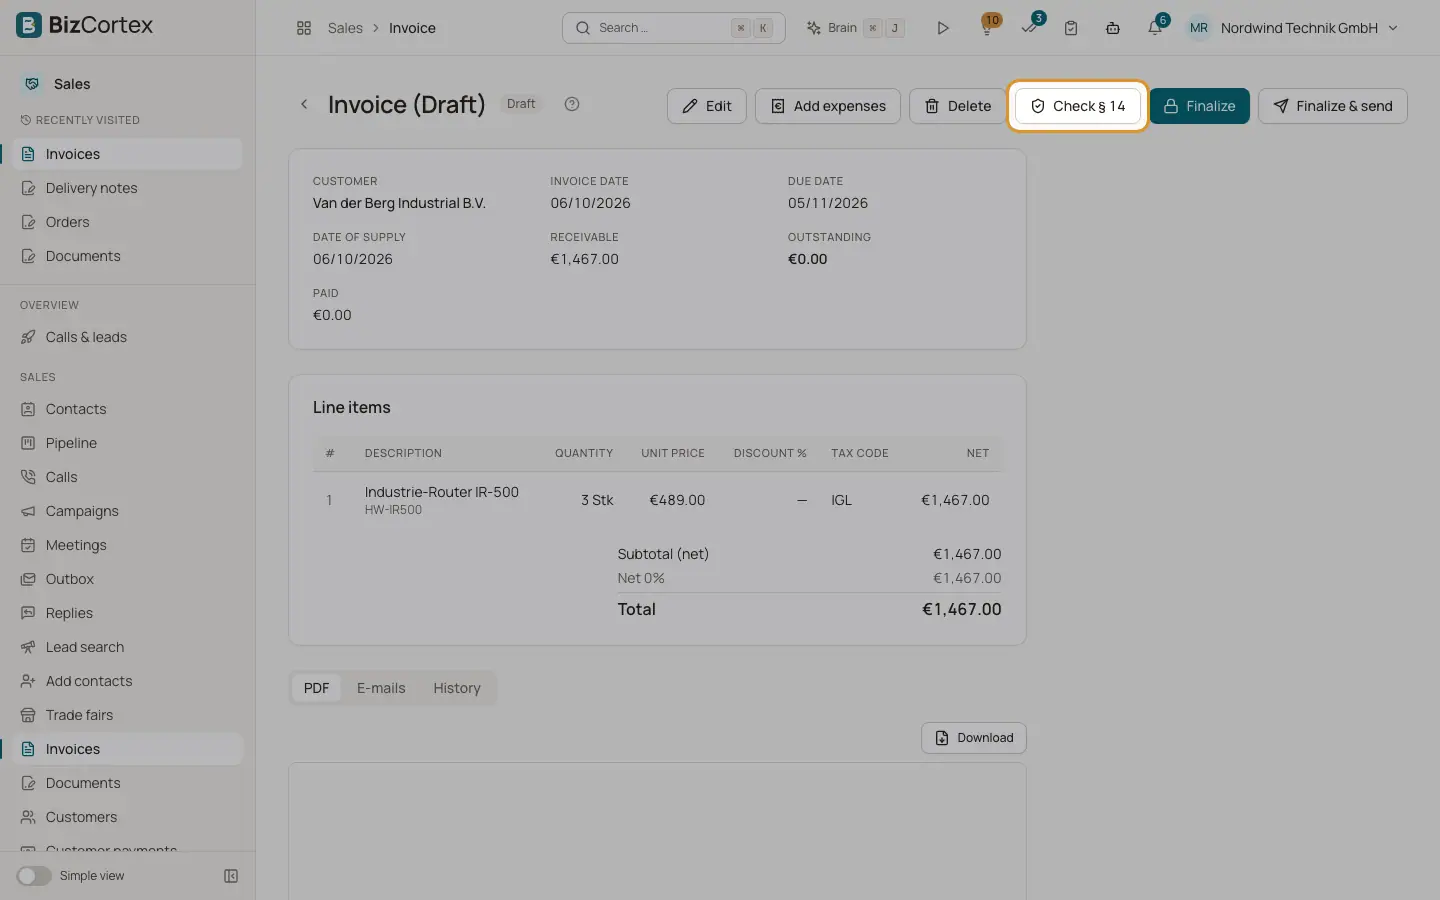Open the robot assistant icon in the top bar
This screenshot has height=900, width=1440.
point(1113,28)
